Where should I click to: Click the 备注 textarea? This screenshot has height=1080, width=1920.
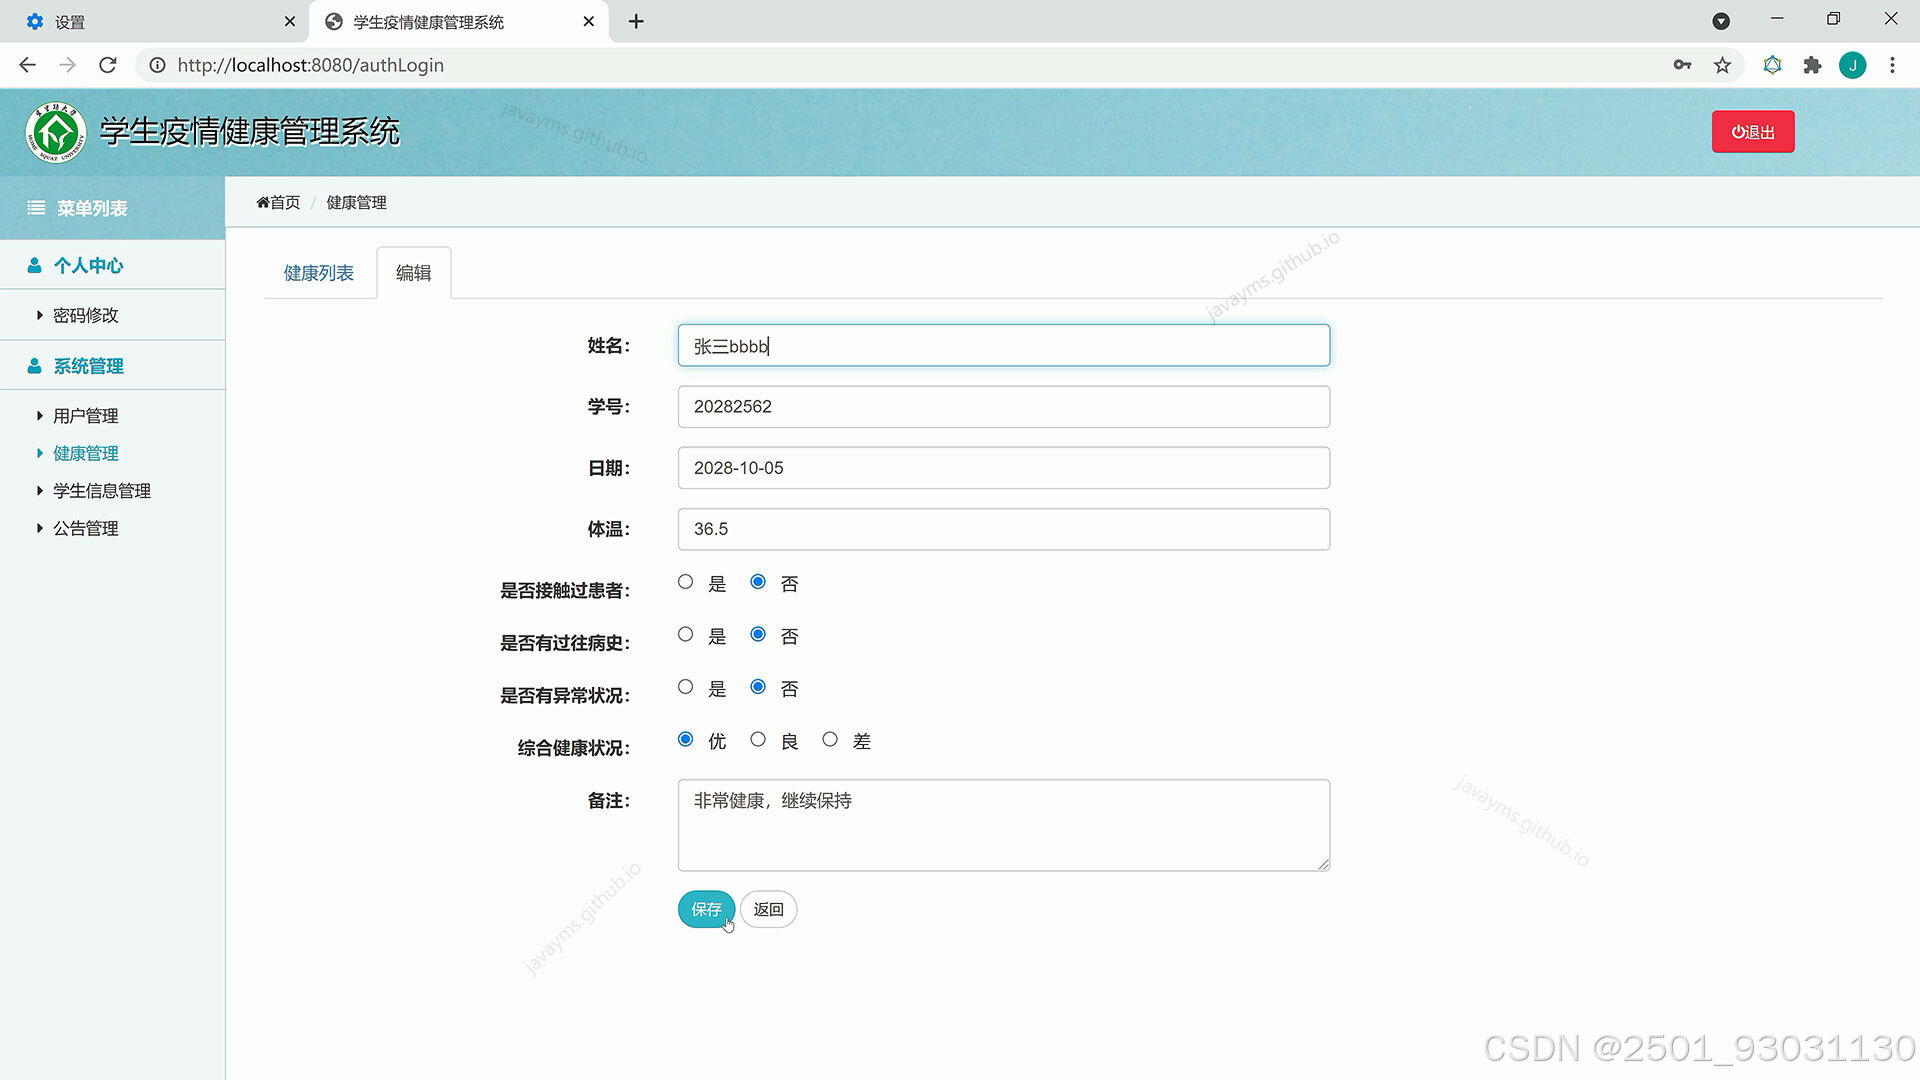[x=1003, y=825]
